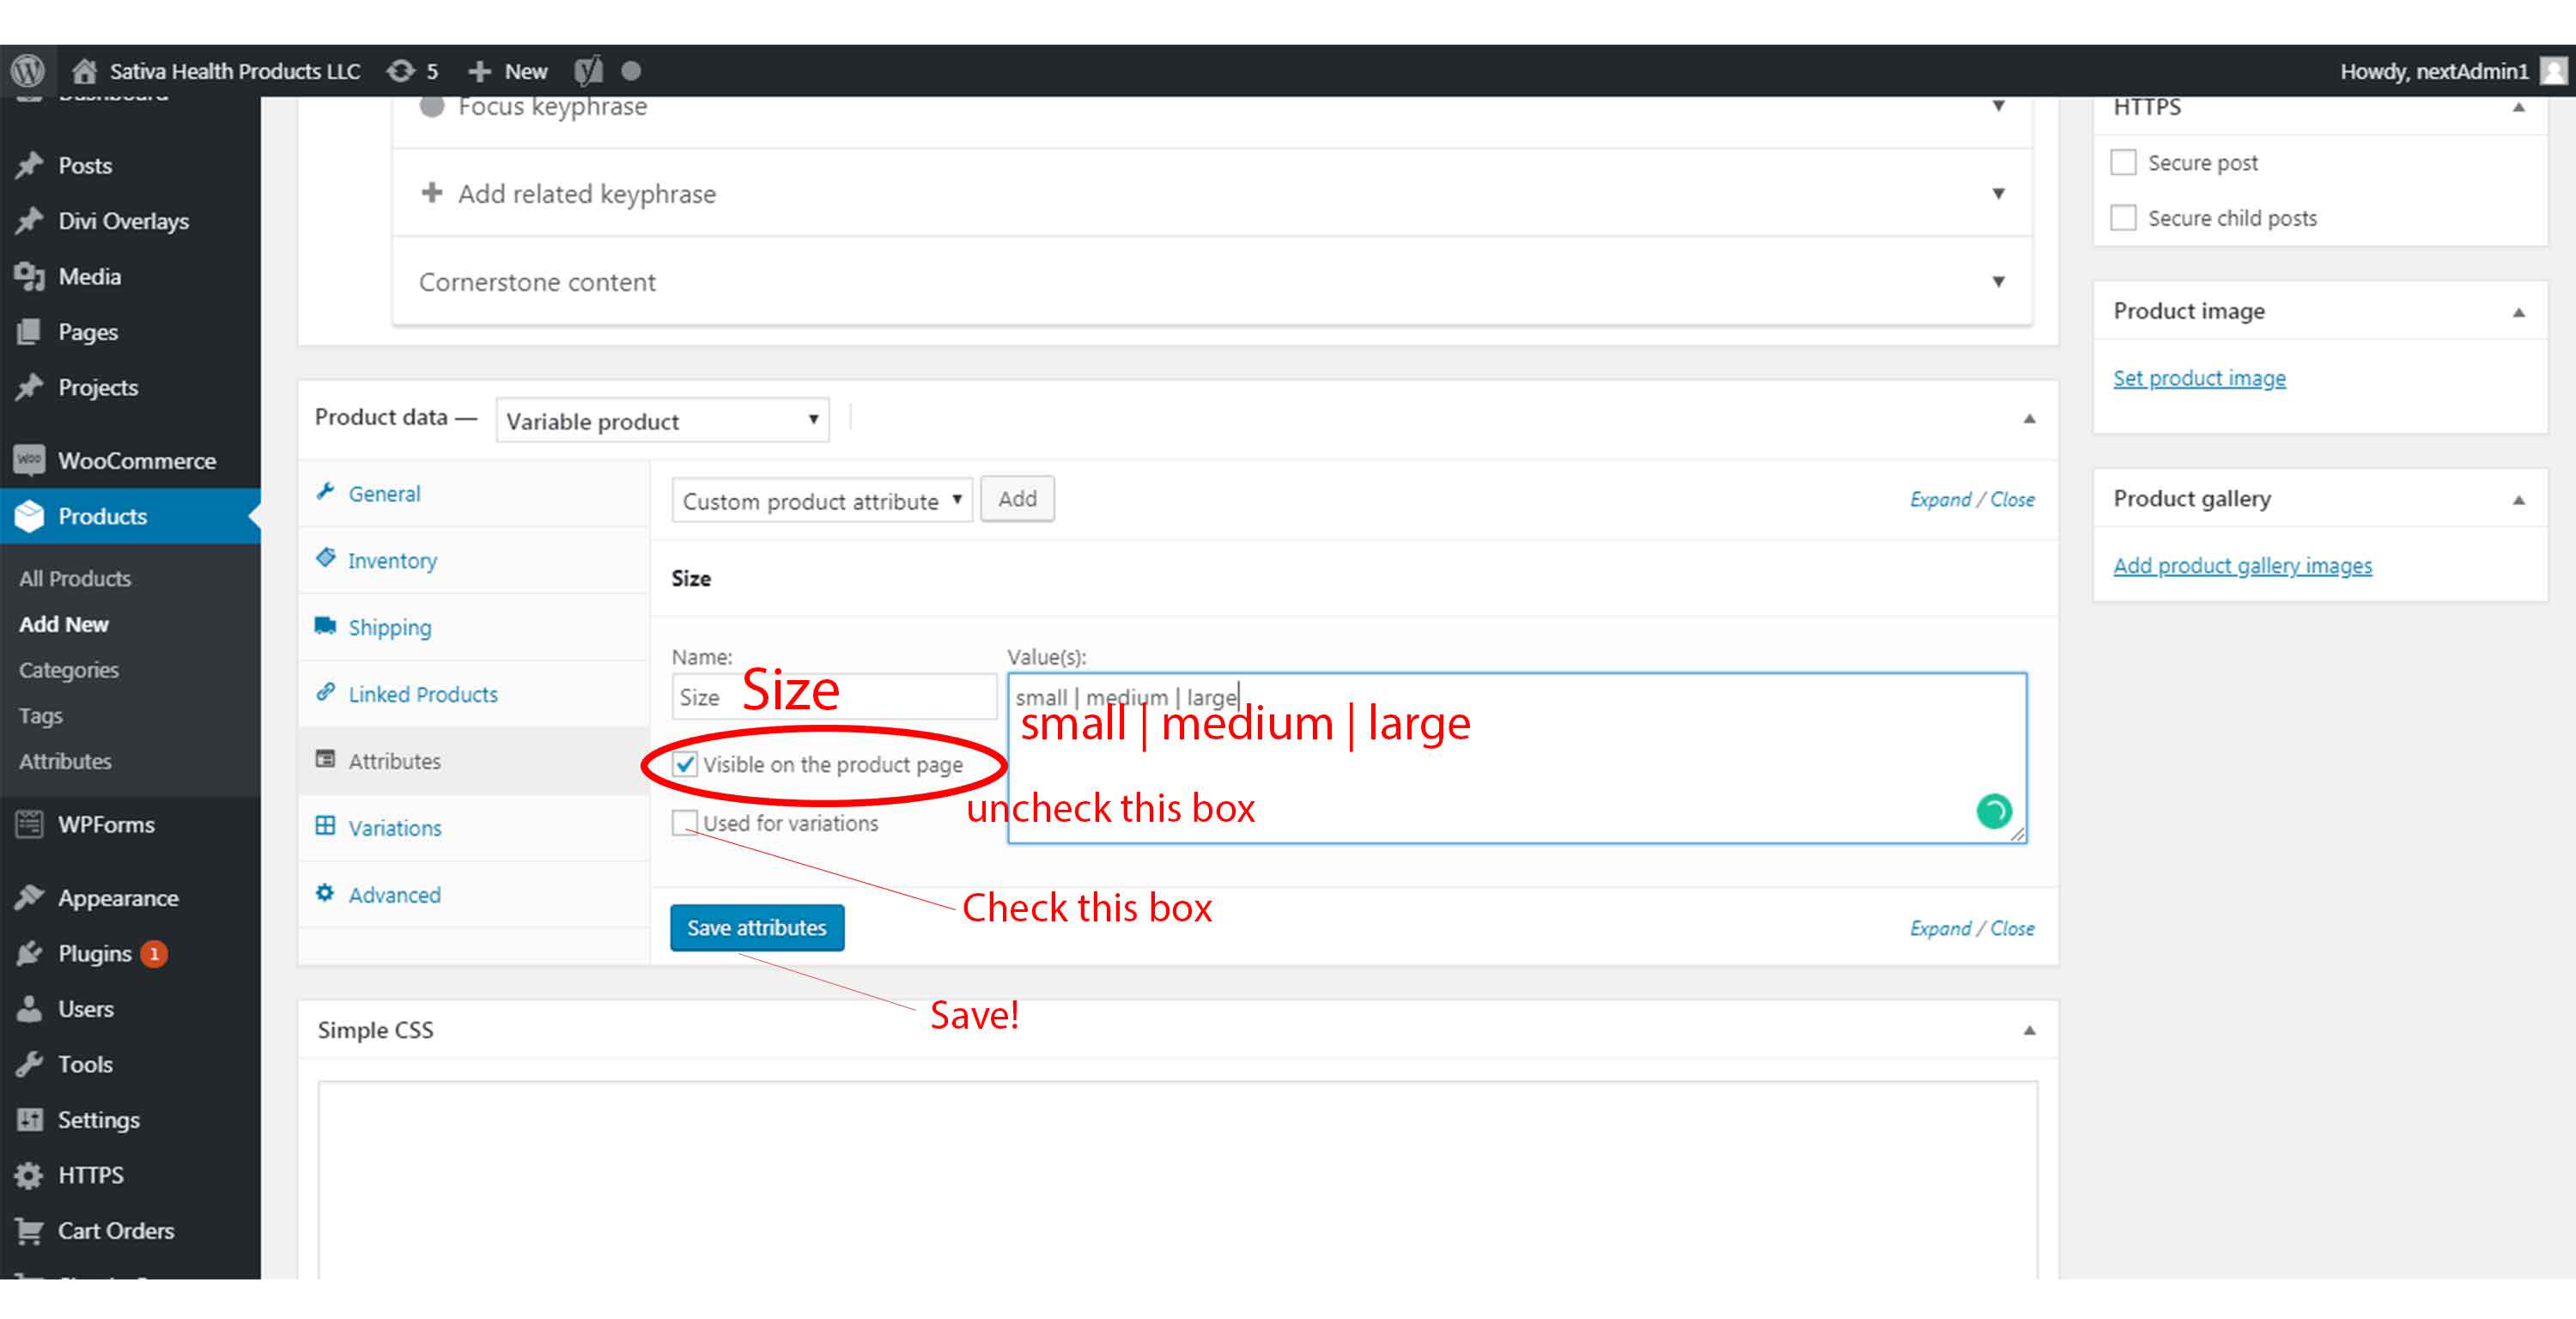The width and height of the screenshot is (2576, 1319).
Task: Collapse the Product image panel
Action: click(x=2518, y=313)
